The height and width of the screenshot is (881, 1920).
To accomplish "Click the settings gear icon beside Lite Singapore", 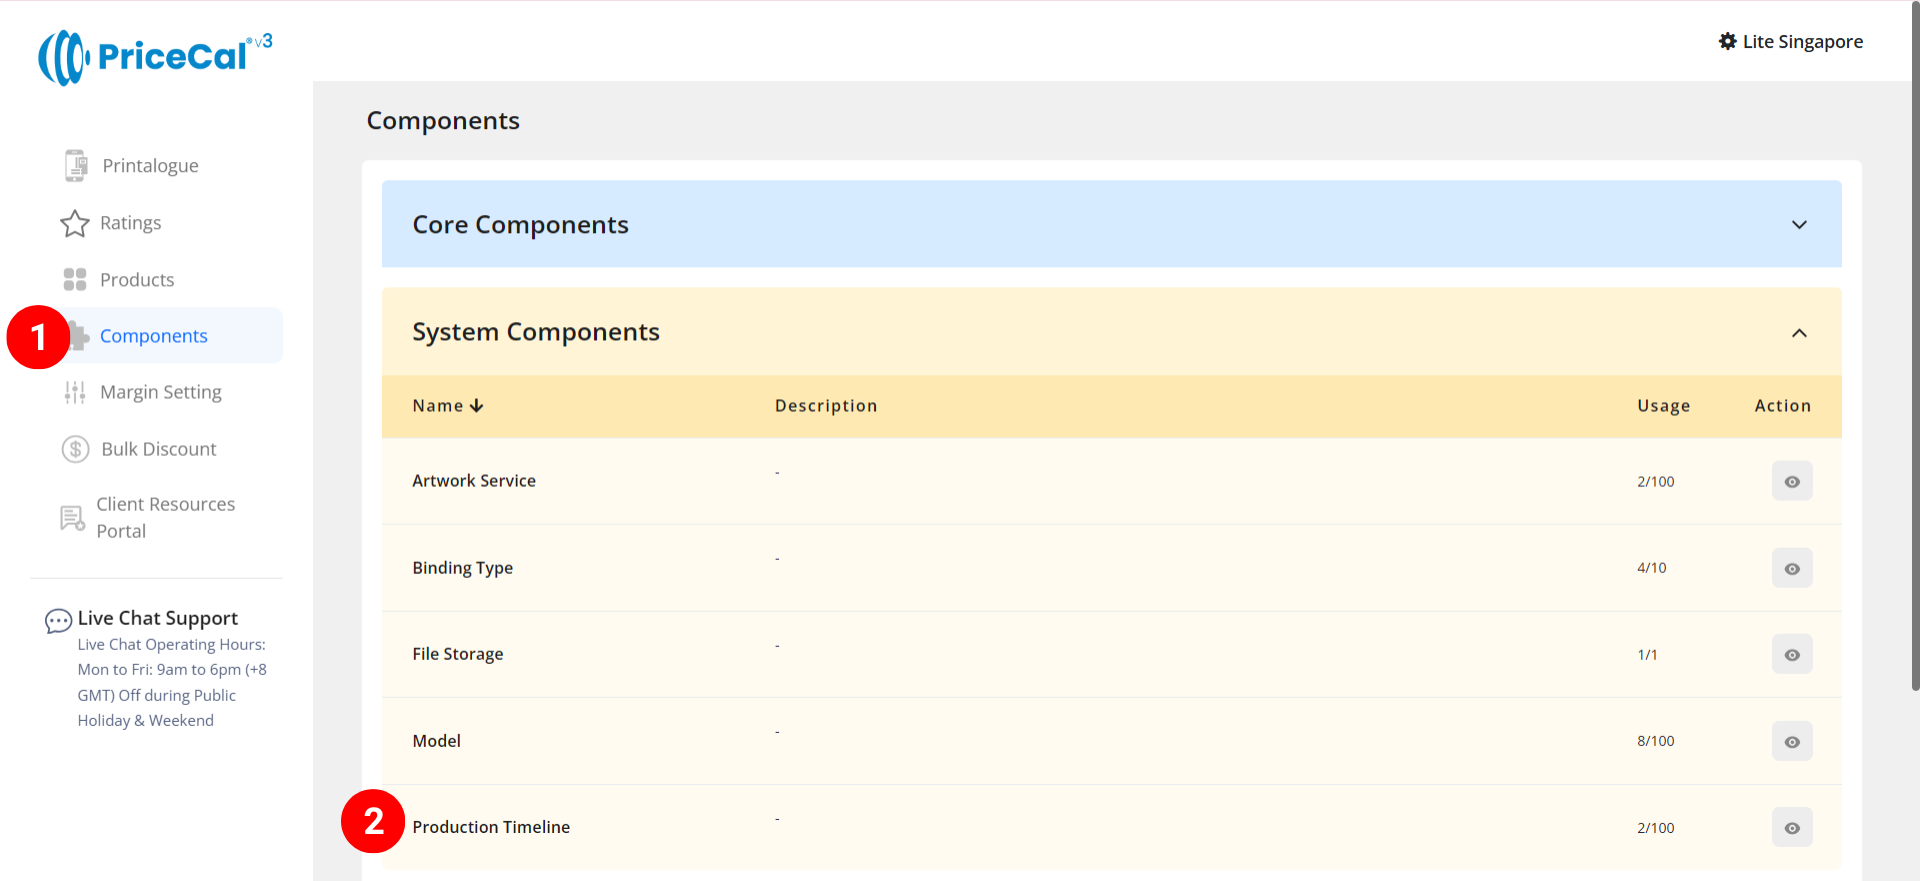I will [1727, 41].
